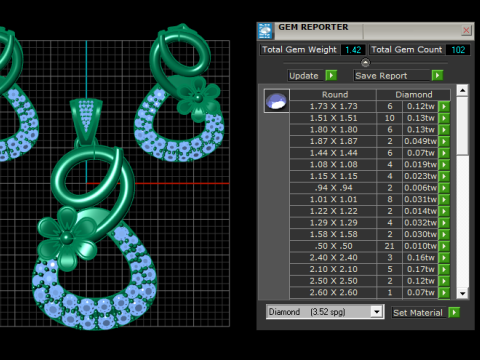This screenshot has height=360, width=480.
Task: Click the scrollbar down arrow in gem list
Action: (x=462, y=293)
